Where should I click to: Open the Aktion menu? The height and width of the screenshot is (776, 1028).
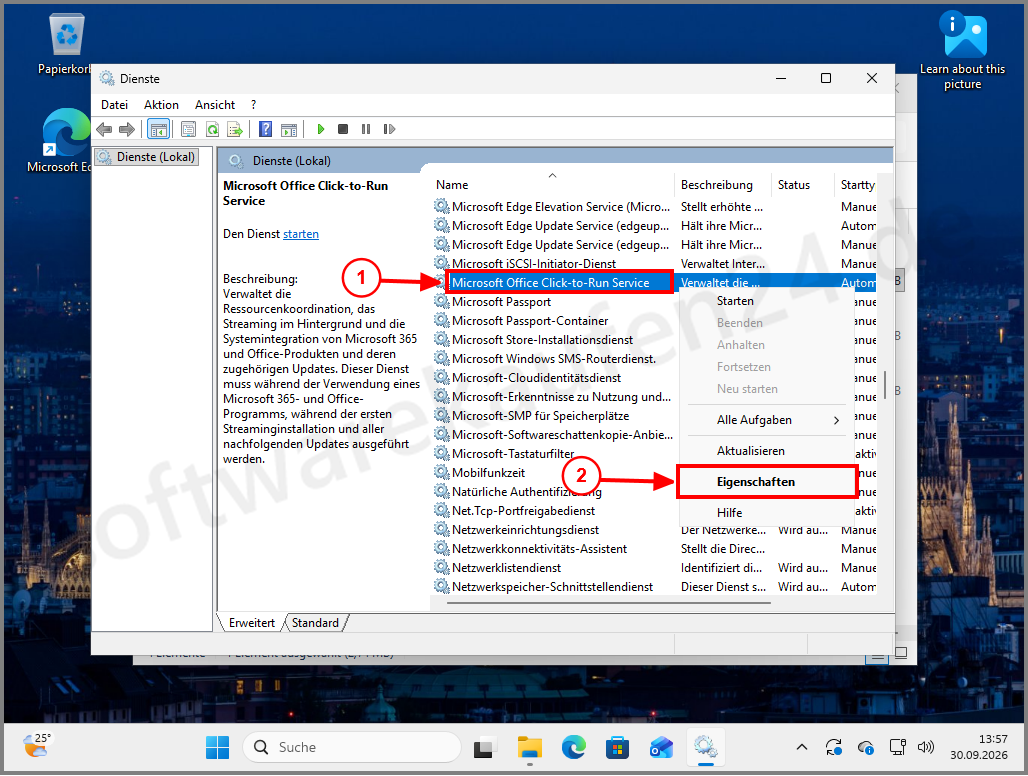[x=161, y=105]
